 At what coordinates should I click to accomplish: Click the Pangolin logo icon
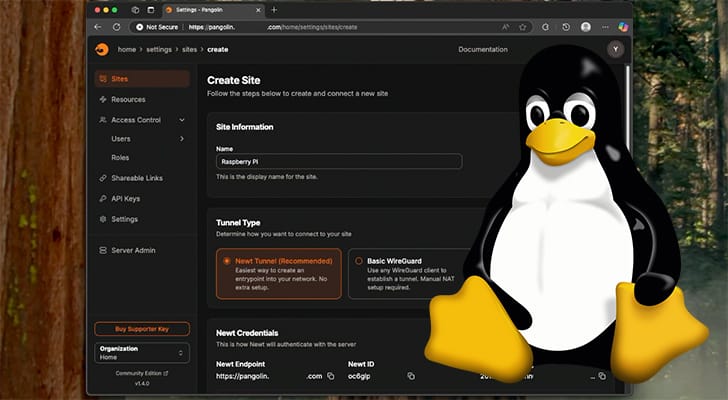[102, 49]
